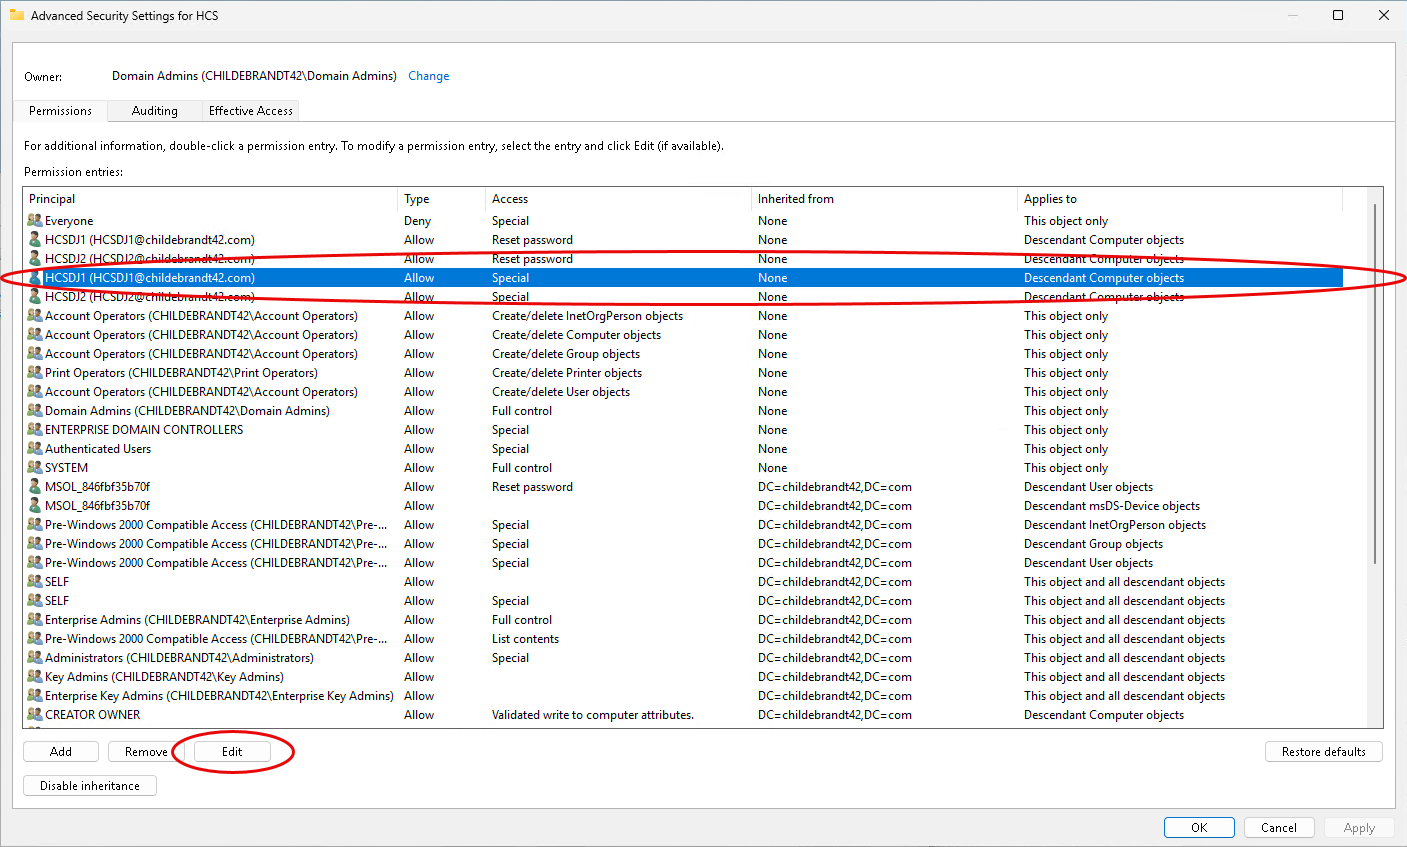1407x847 pixels.
Task: Click the SYSTEM principal group icon
Action: click(x=35, y=468)
